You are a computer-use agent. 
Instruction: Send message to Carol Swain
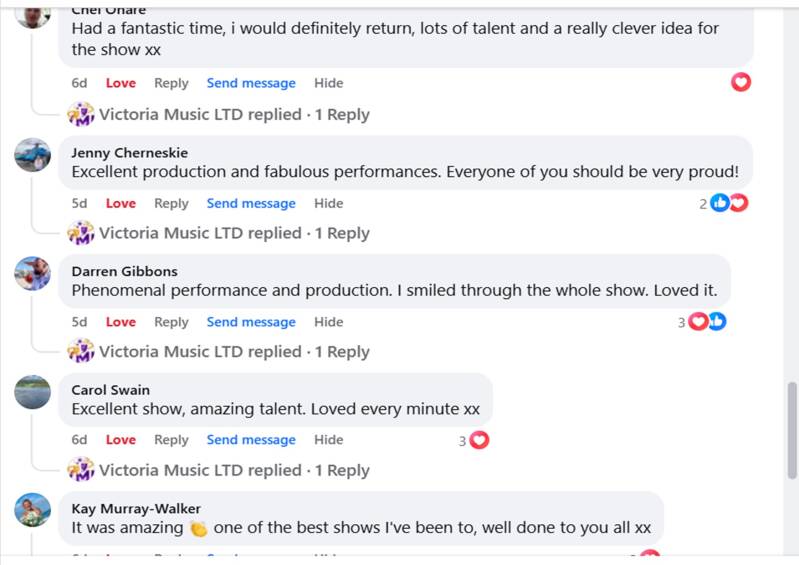[x=251, y=440]
